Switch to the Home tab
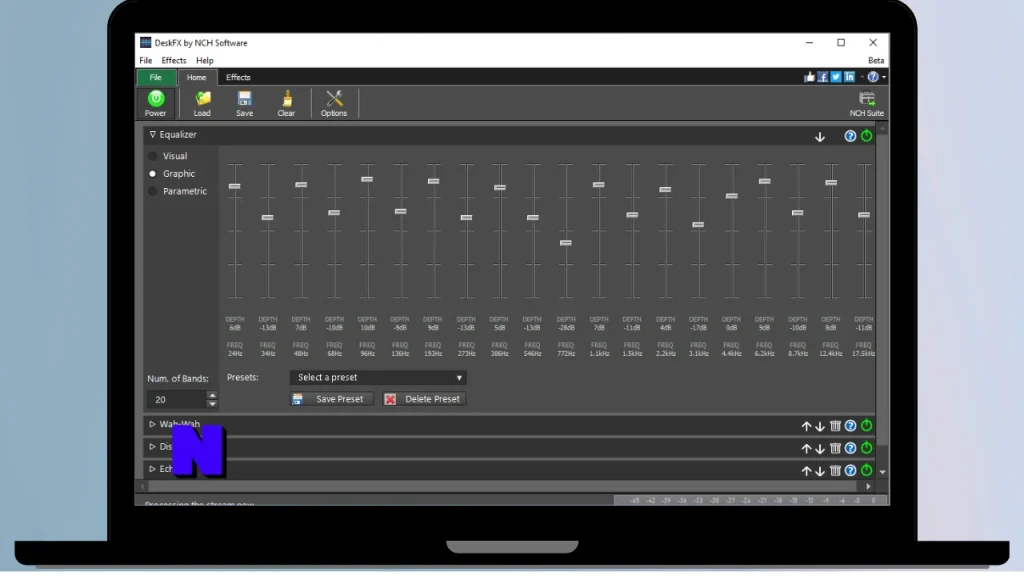This screenshot has height=576, width=1024. pos(197,77)
